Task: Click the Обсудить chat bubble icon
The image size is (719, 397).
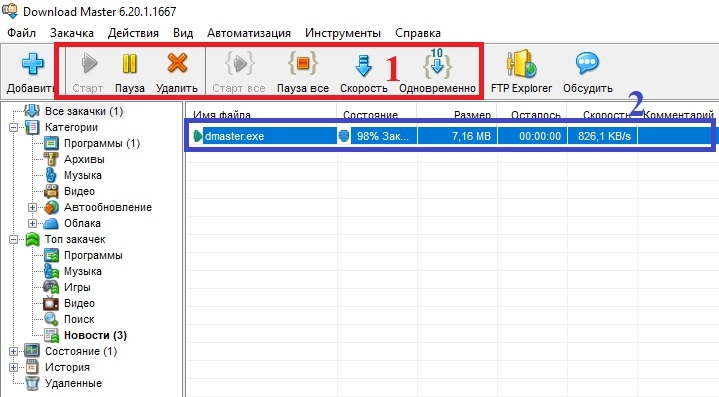Action: (x=587, y=63)
